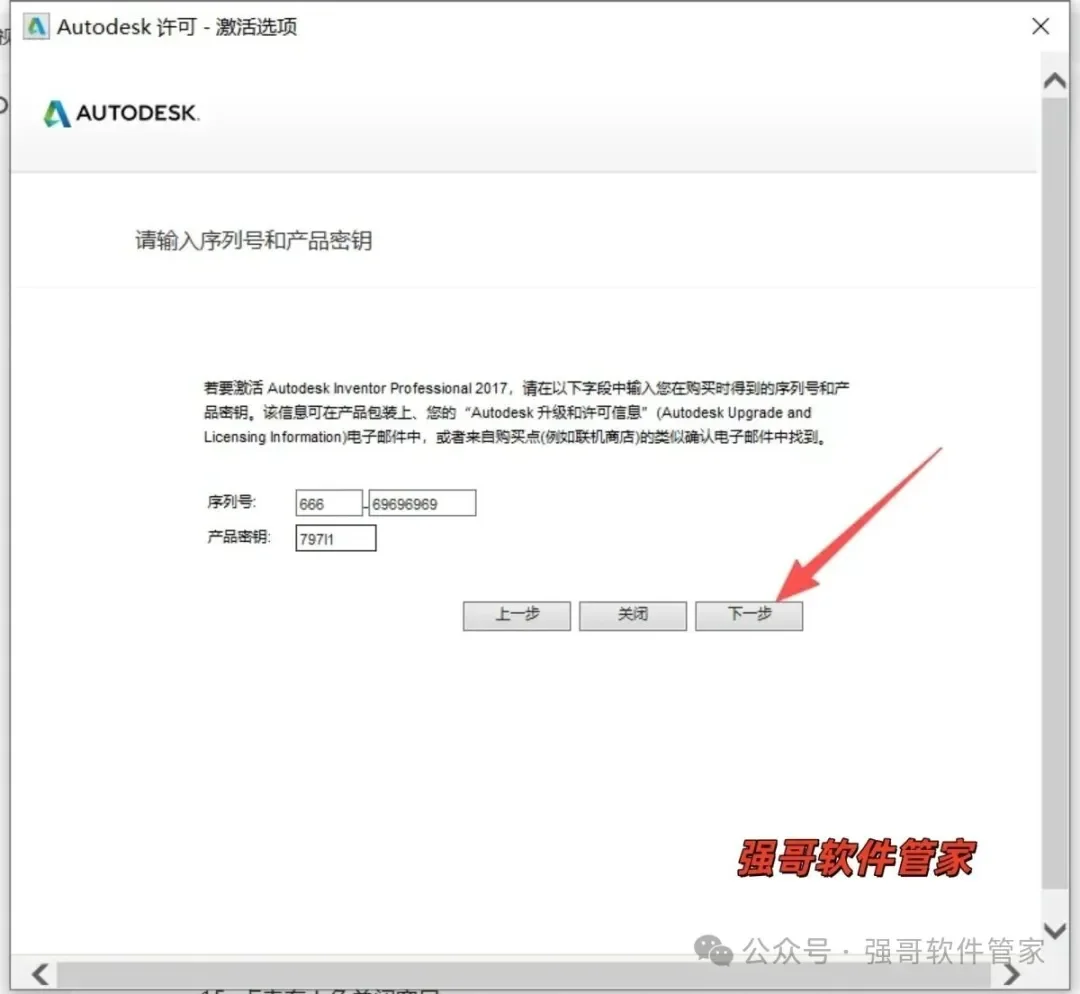This screenshot has height=994, width=1080.
Task: Click the 关闭 (Close) button
Action: 632,615
